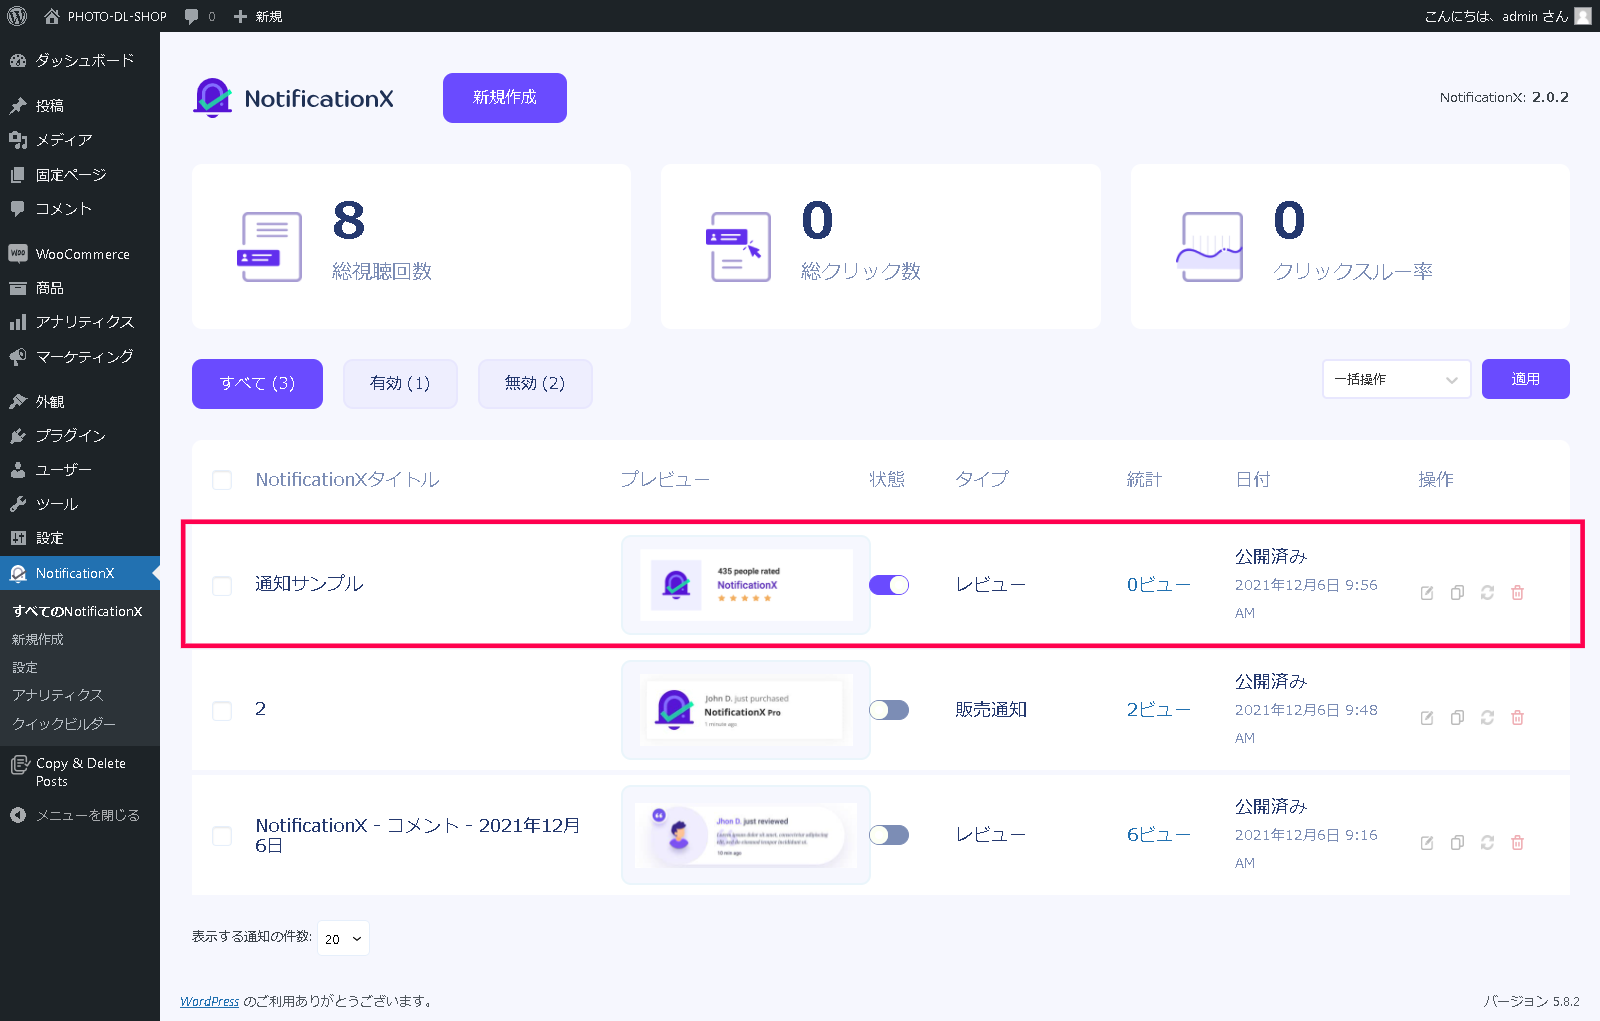
Task: Click the 通知サンプル title text
Action: pyautogui.click(x=309, y=584)
